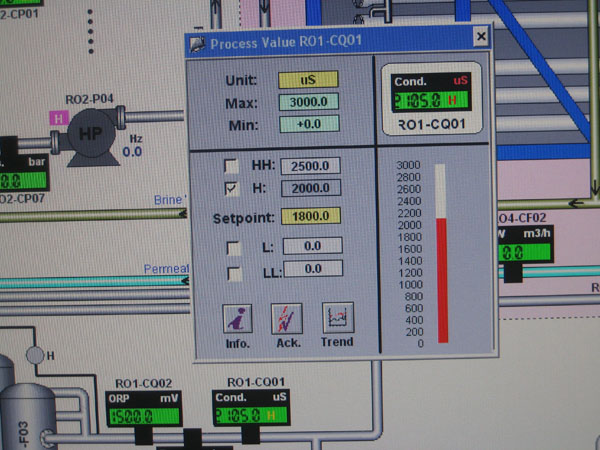Click the Setpoint field showing 1800.0
The image size is (600, 450).
(x=312, y=216)
